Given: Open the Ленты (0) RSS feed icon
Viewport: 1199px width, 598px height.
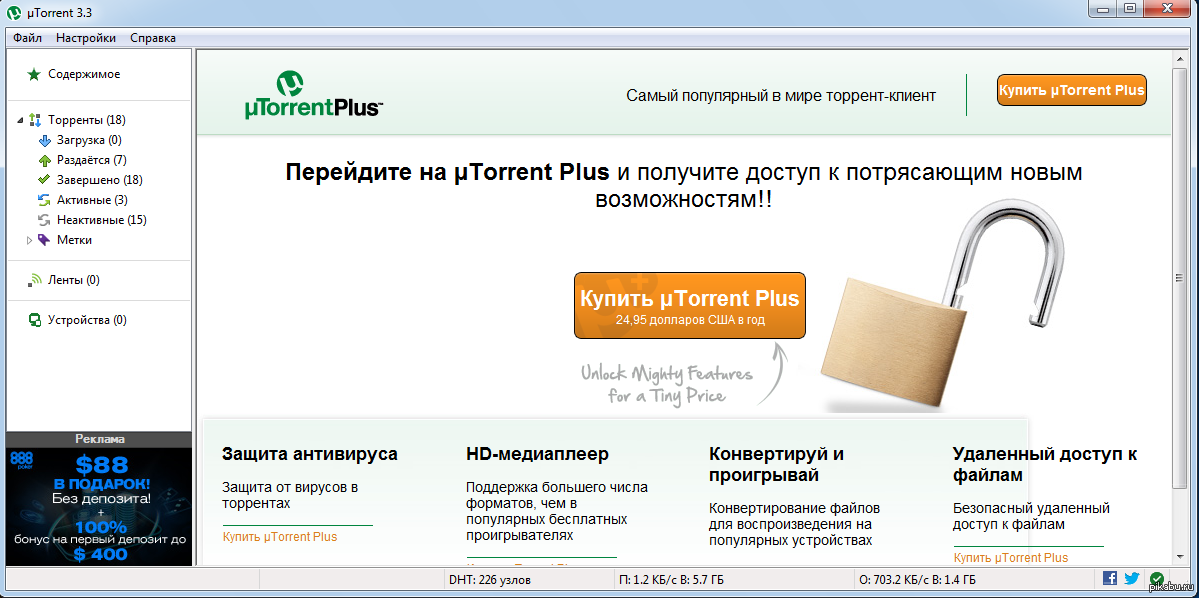Looking at the screenshot, I should tap(34, 280).
